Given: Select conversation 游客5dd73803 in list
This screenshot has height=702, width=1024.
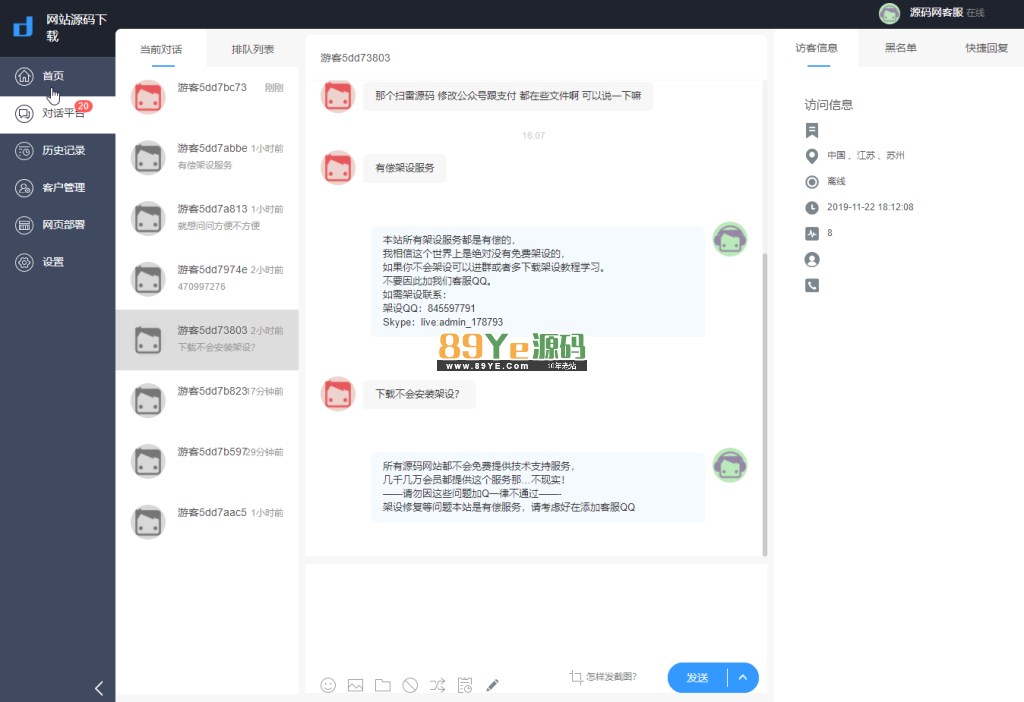Looking at the screenshot, I should 207,340.
